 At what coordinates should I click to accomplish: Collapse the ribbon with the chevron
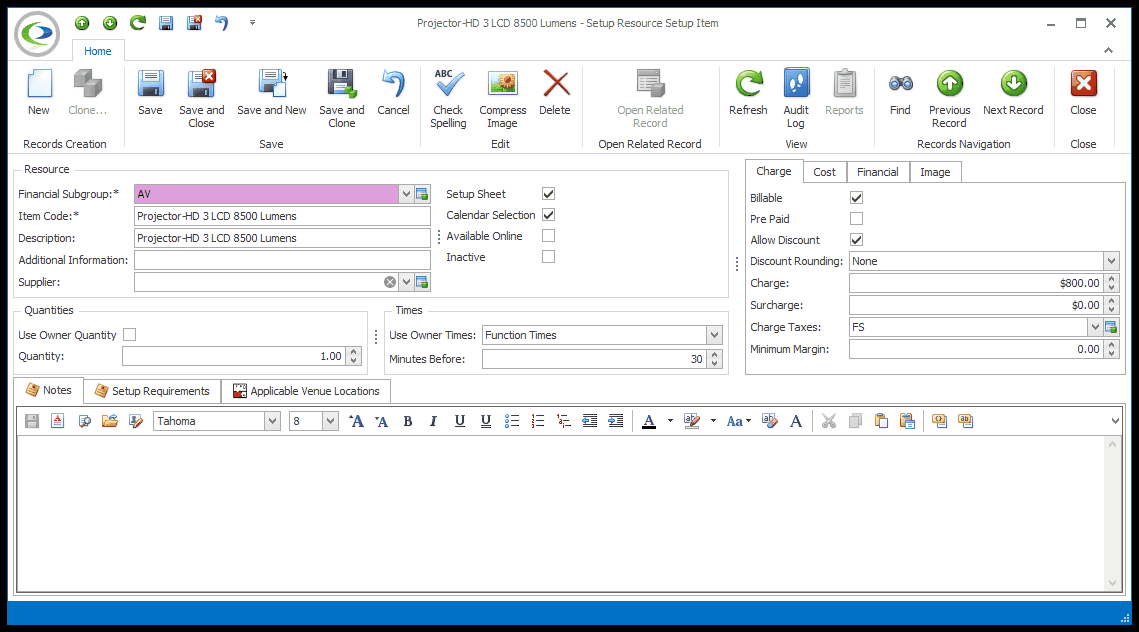coord(1108,50)
